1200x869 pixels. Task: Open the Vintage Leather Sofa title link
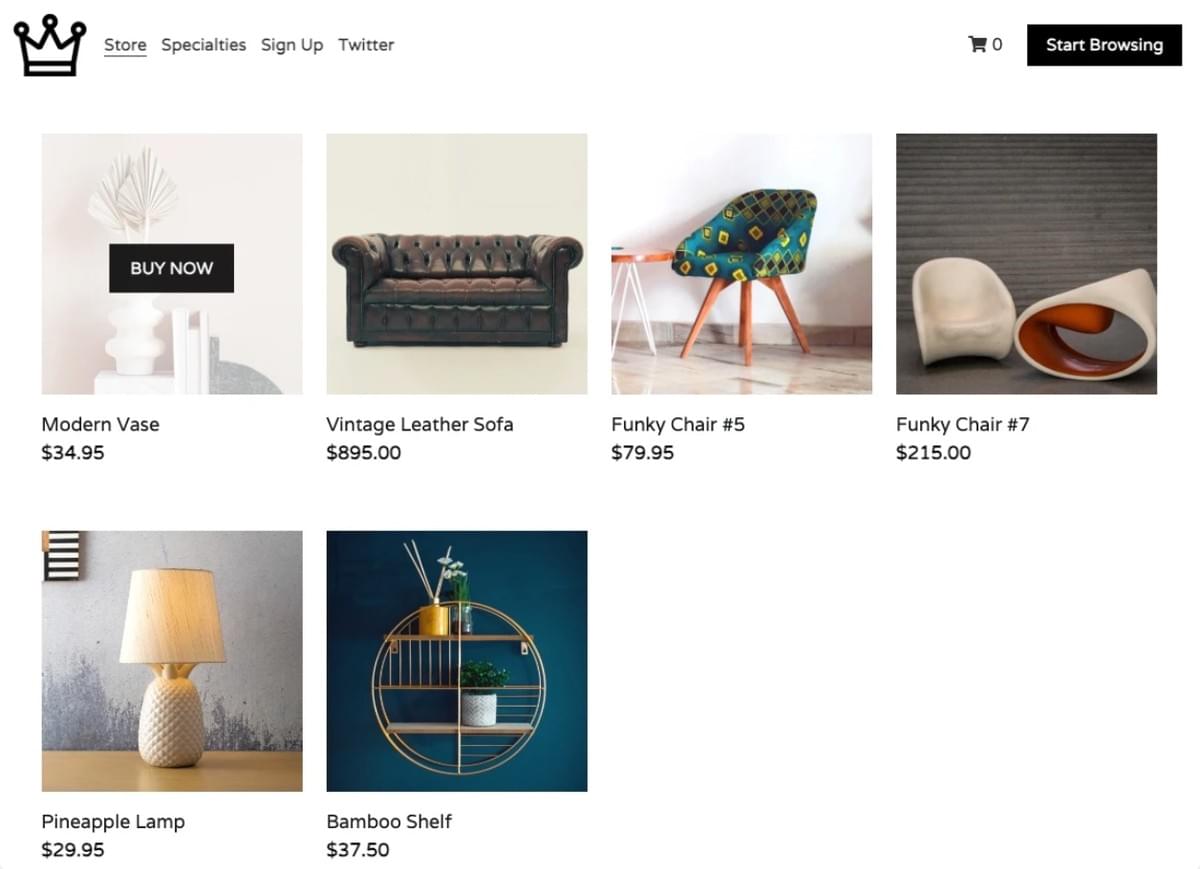(420, 424)
